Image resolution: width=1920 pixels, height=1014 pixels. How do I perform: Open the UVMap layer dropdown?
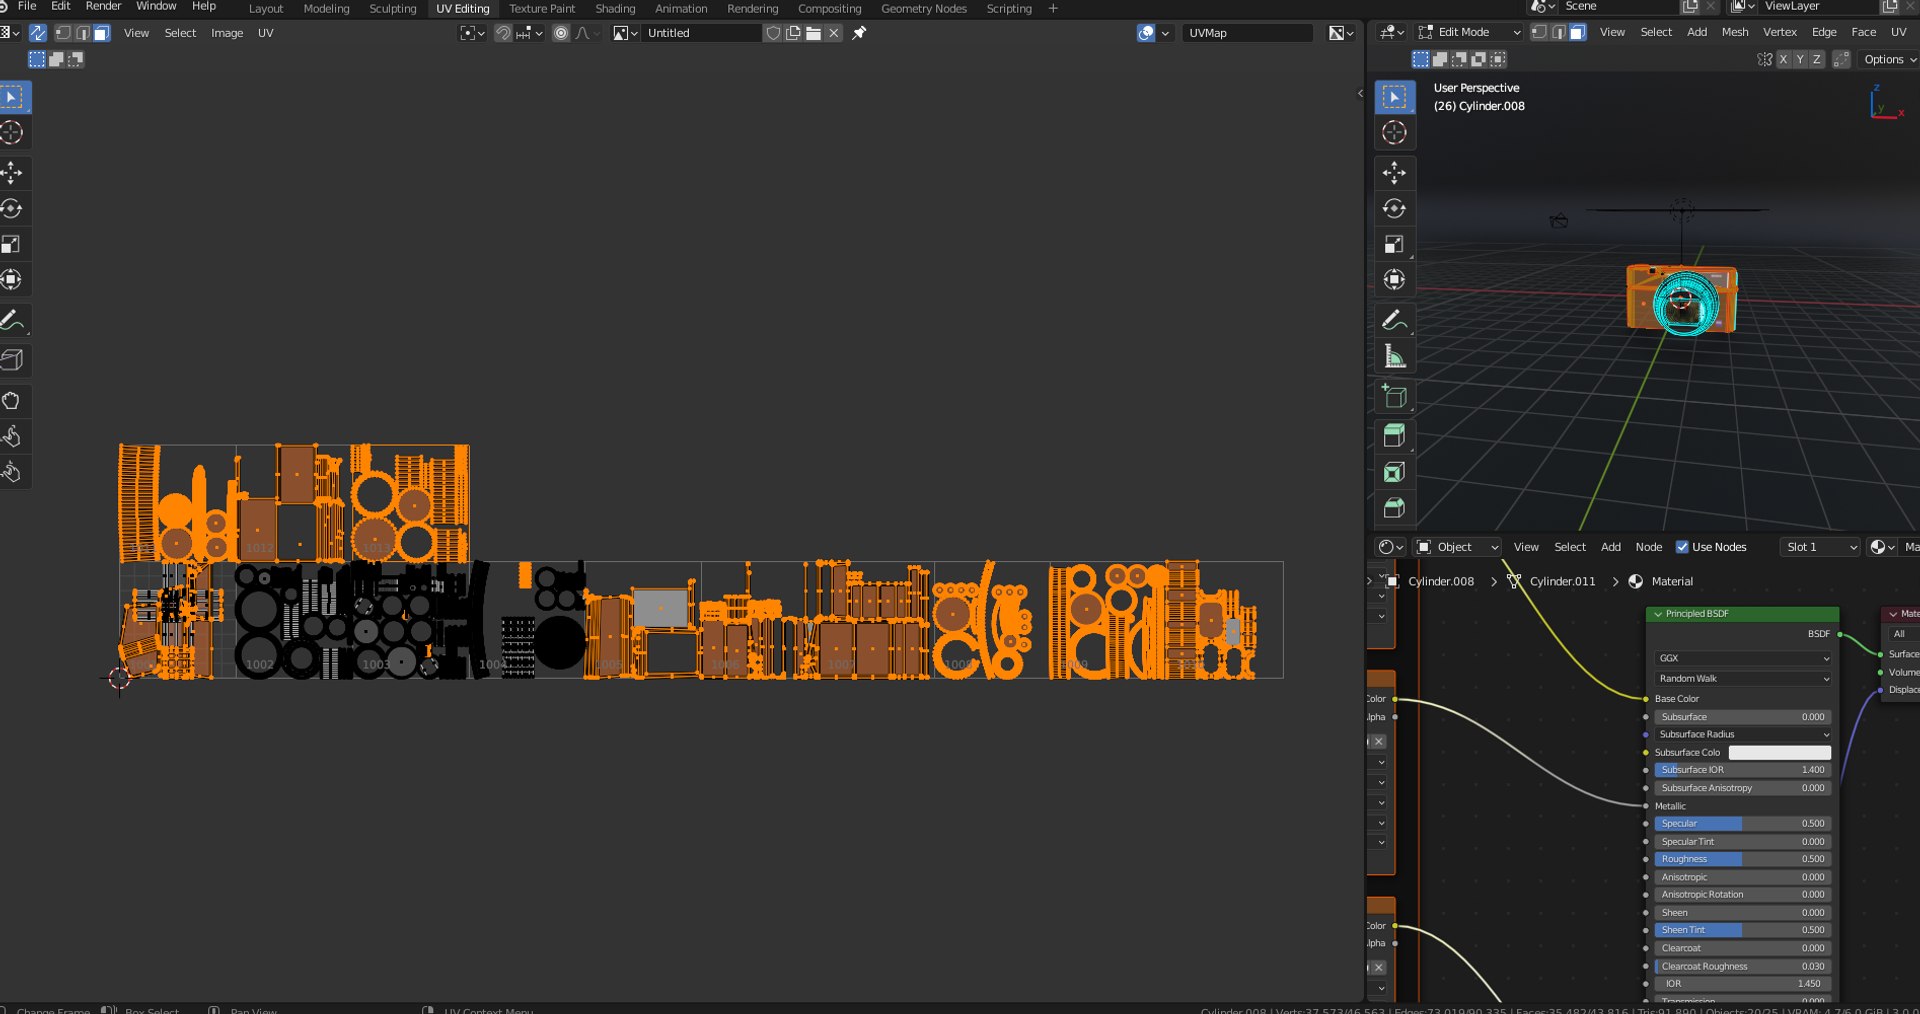point(1248,33)
